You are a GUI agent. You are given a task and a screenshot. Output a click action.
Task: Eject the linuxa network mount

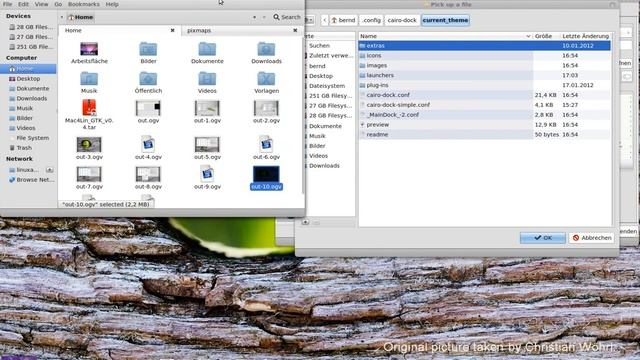tap(50, 169)
